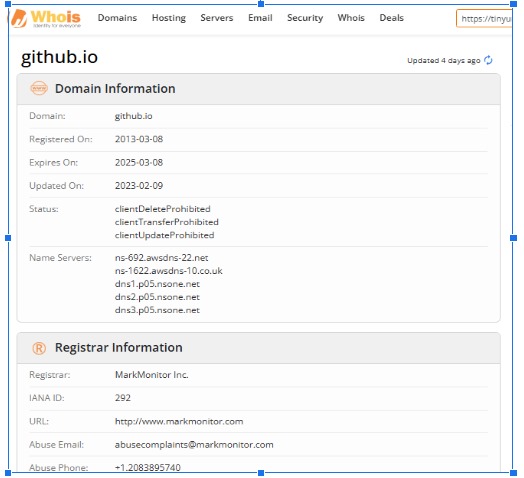This screenshot has width=524, height=478.
Task: Click the 'Updated On:' label
Action: pyautogui.click(x=56, y=186)
